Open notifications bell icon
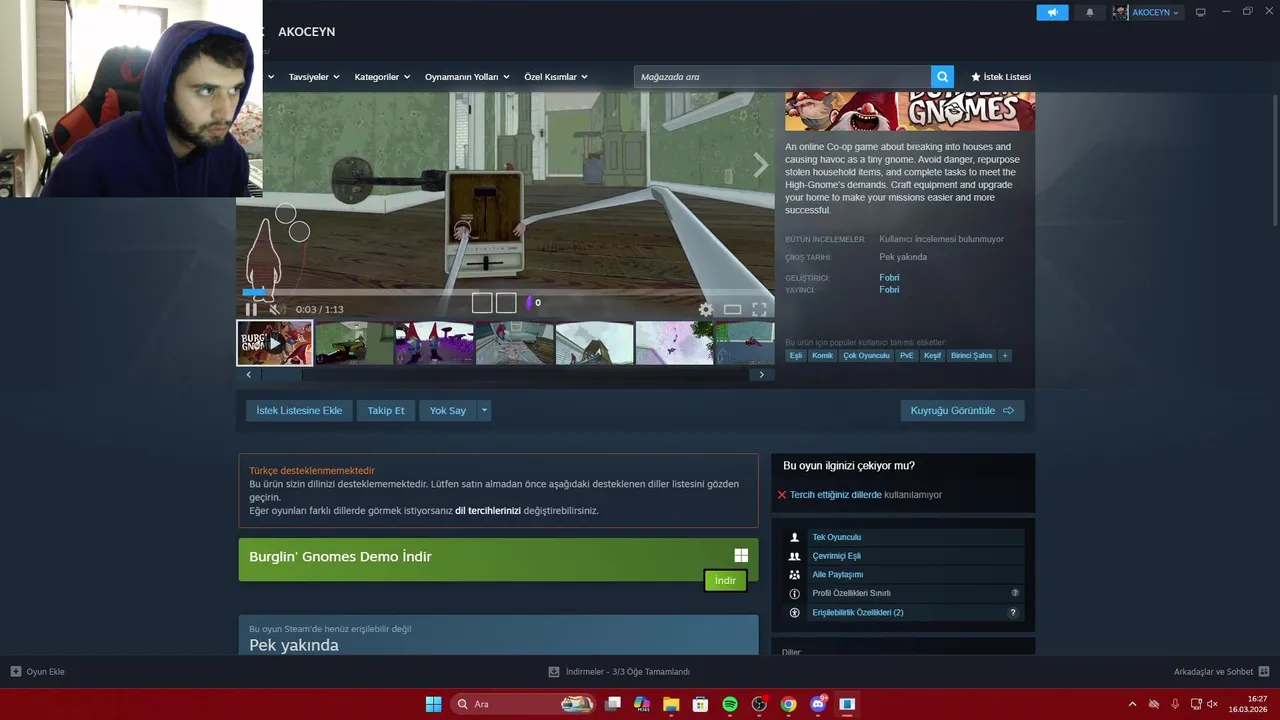Viewport: 1280px width, 720px height. click(x=1090, y=12)
